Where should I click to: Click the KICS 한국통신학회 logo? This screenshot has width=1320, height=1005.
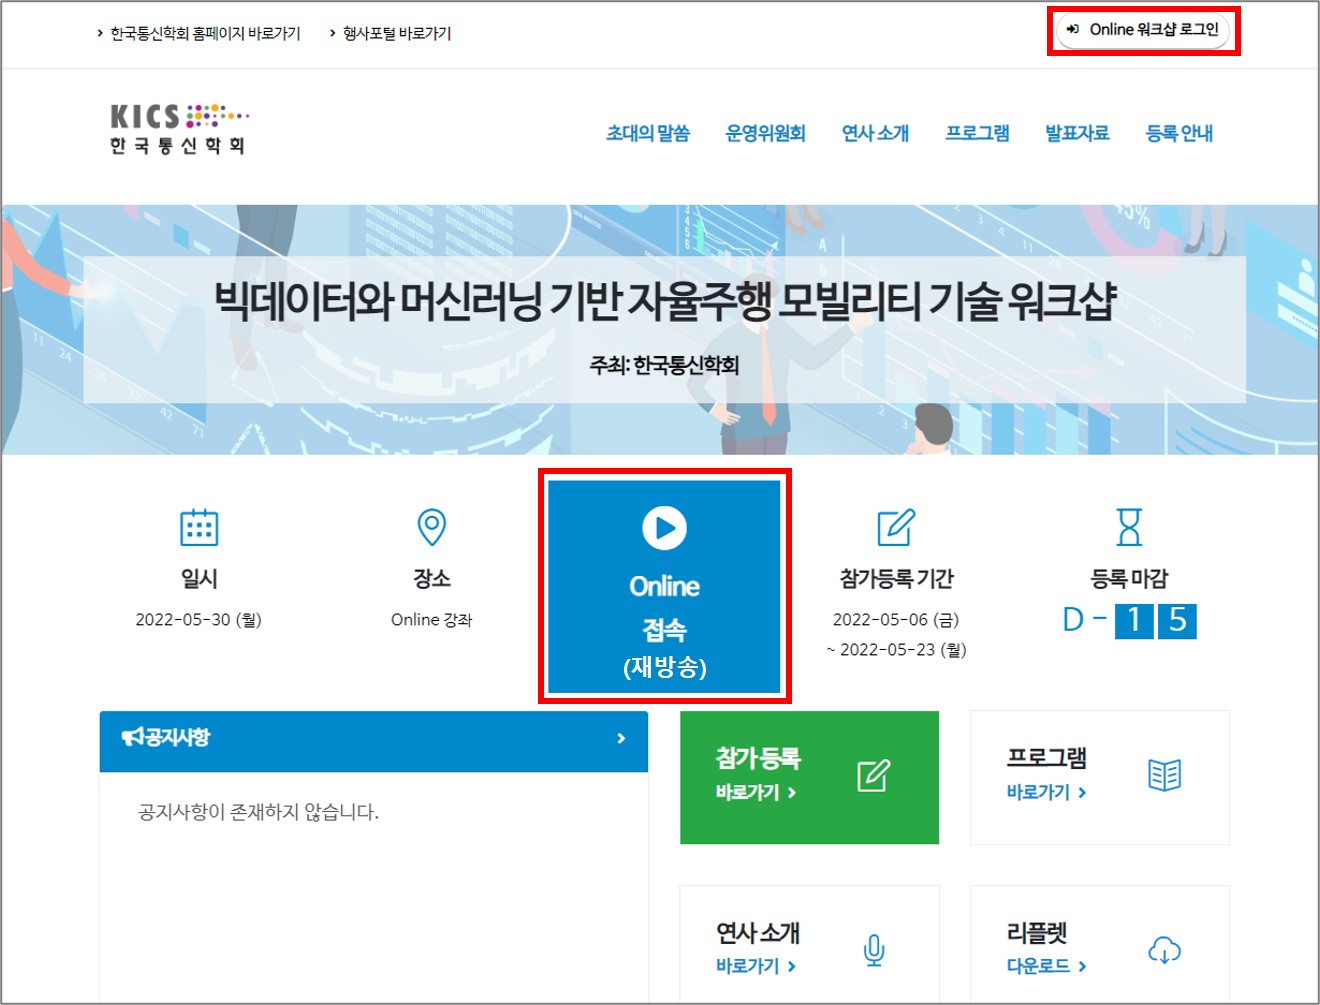coord(179,130)
